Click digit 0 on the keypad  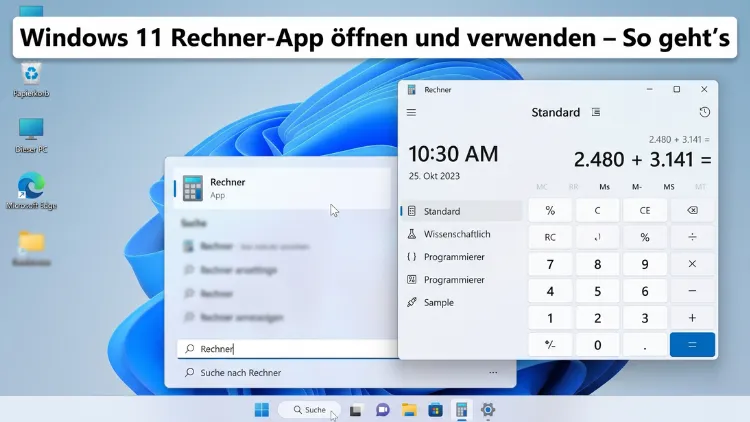point(597,344)
